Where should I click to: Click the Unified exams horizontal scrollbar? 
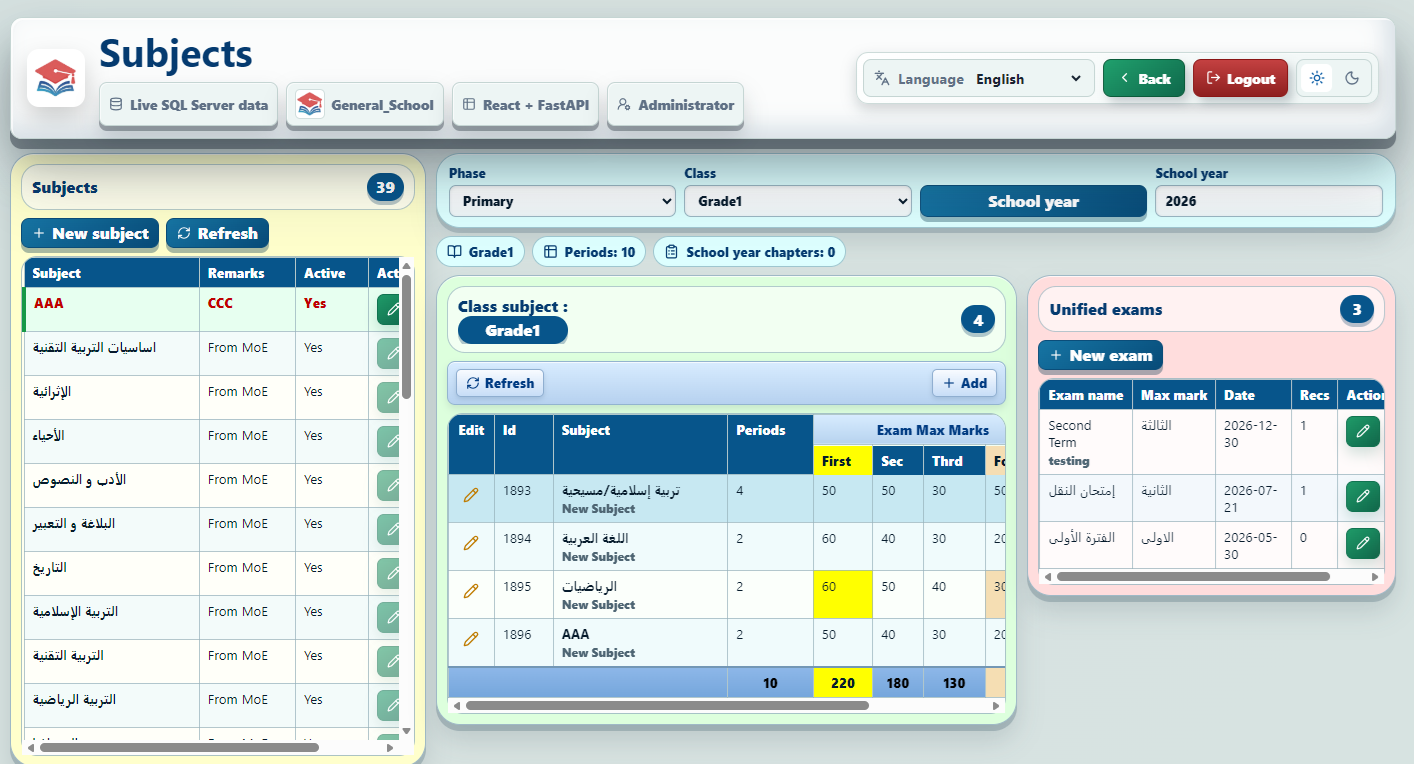tap(1193, 576)
